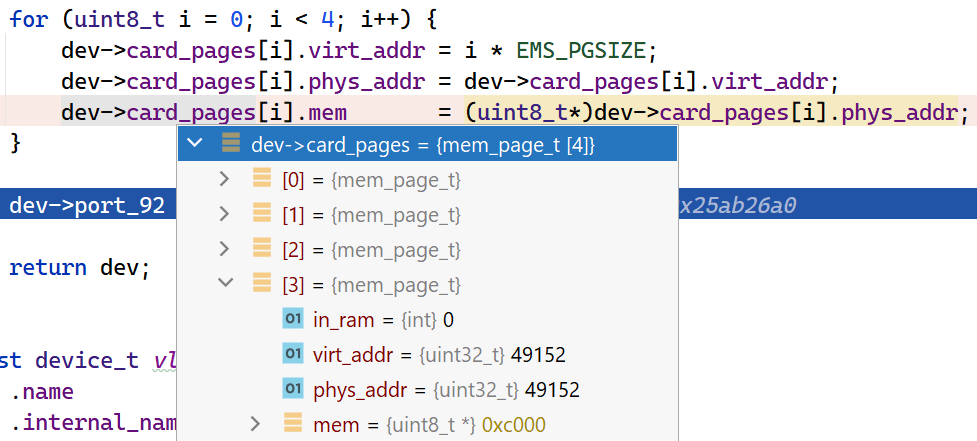
Task: Click the in_ram primitive value icon
Action: (x=293, y=319)
